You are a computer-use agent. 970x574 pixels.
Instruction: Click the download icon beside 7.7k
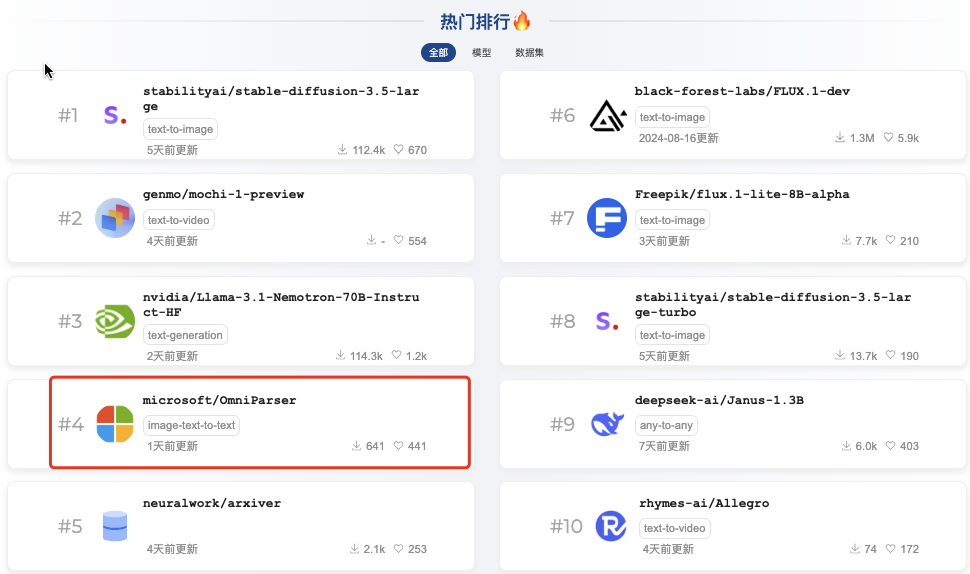click(846, 240)
